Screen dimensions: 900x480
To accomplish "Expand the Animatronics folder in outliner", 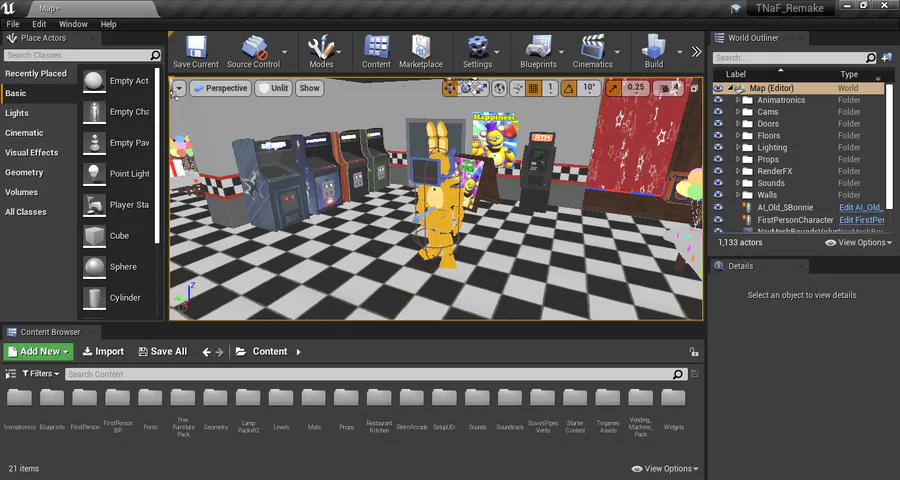I will point(738,100).
